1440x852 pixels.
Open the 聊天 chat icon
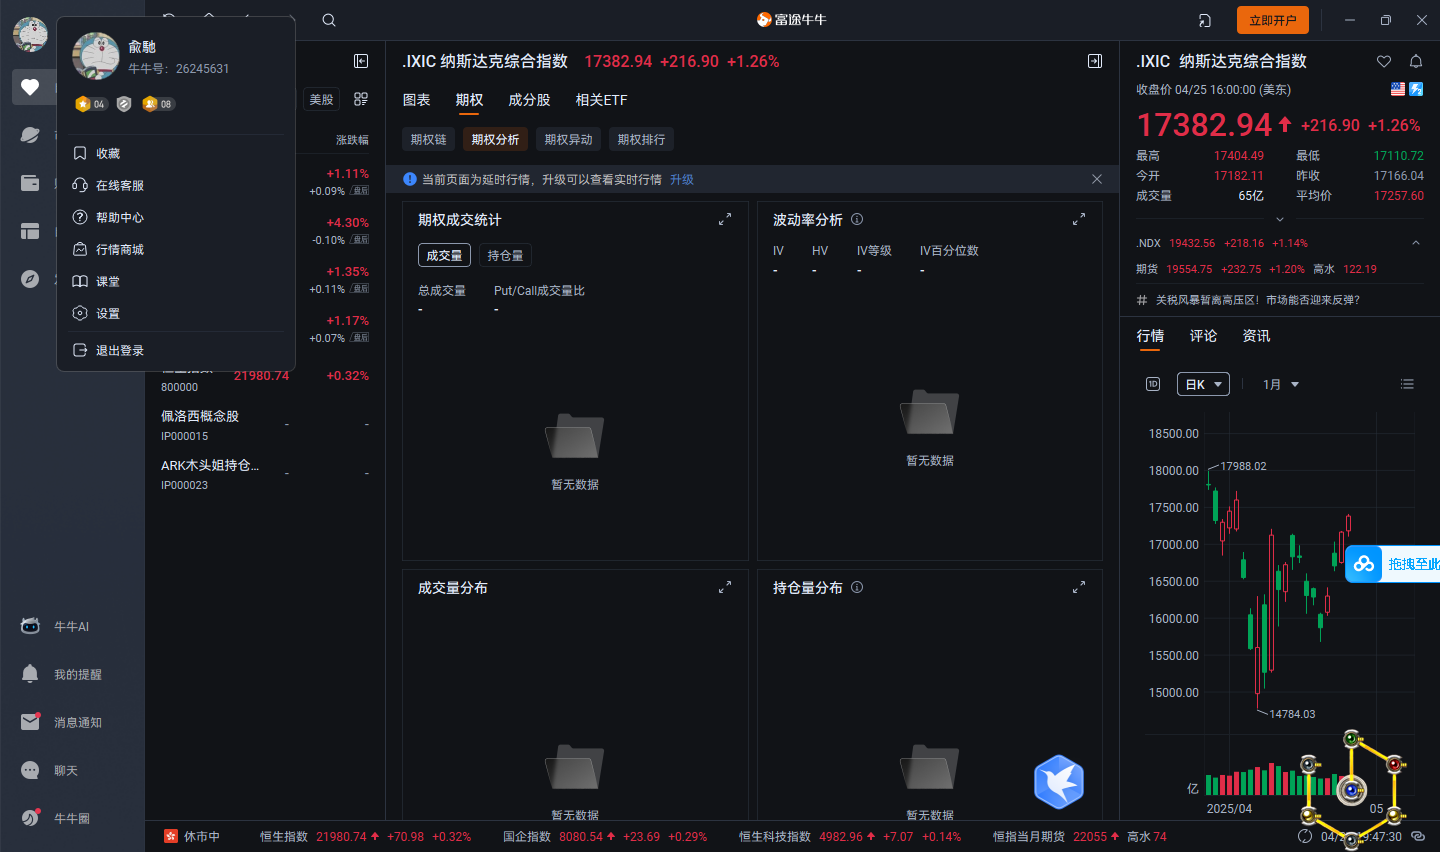[x=30, y=770]
